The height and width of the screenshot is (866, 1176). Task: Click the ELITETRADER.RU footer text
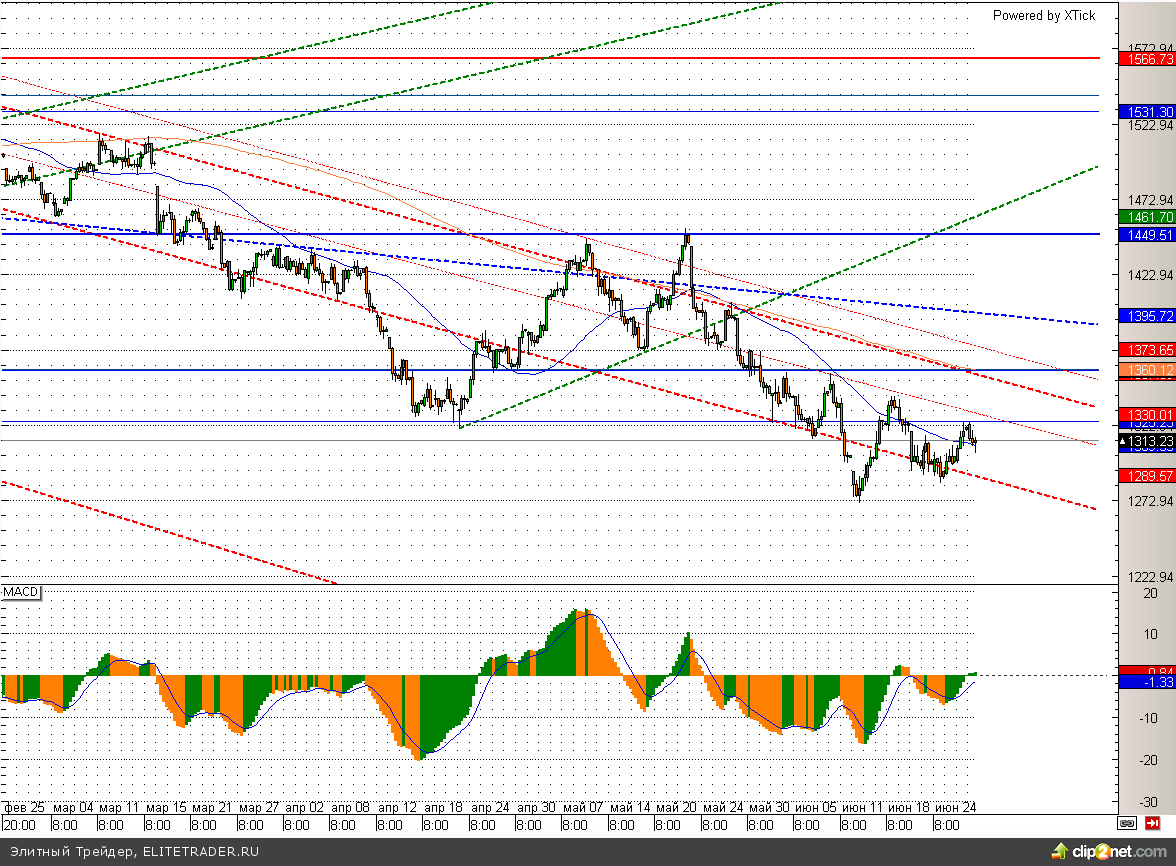pyautogui.click(x=200, y=852)
